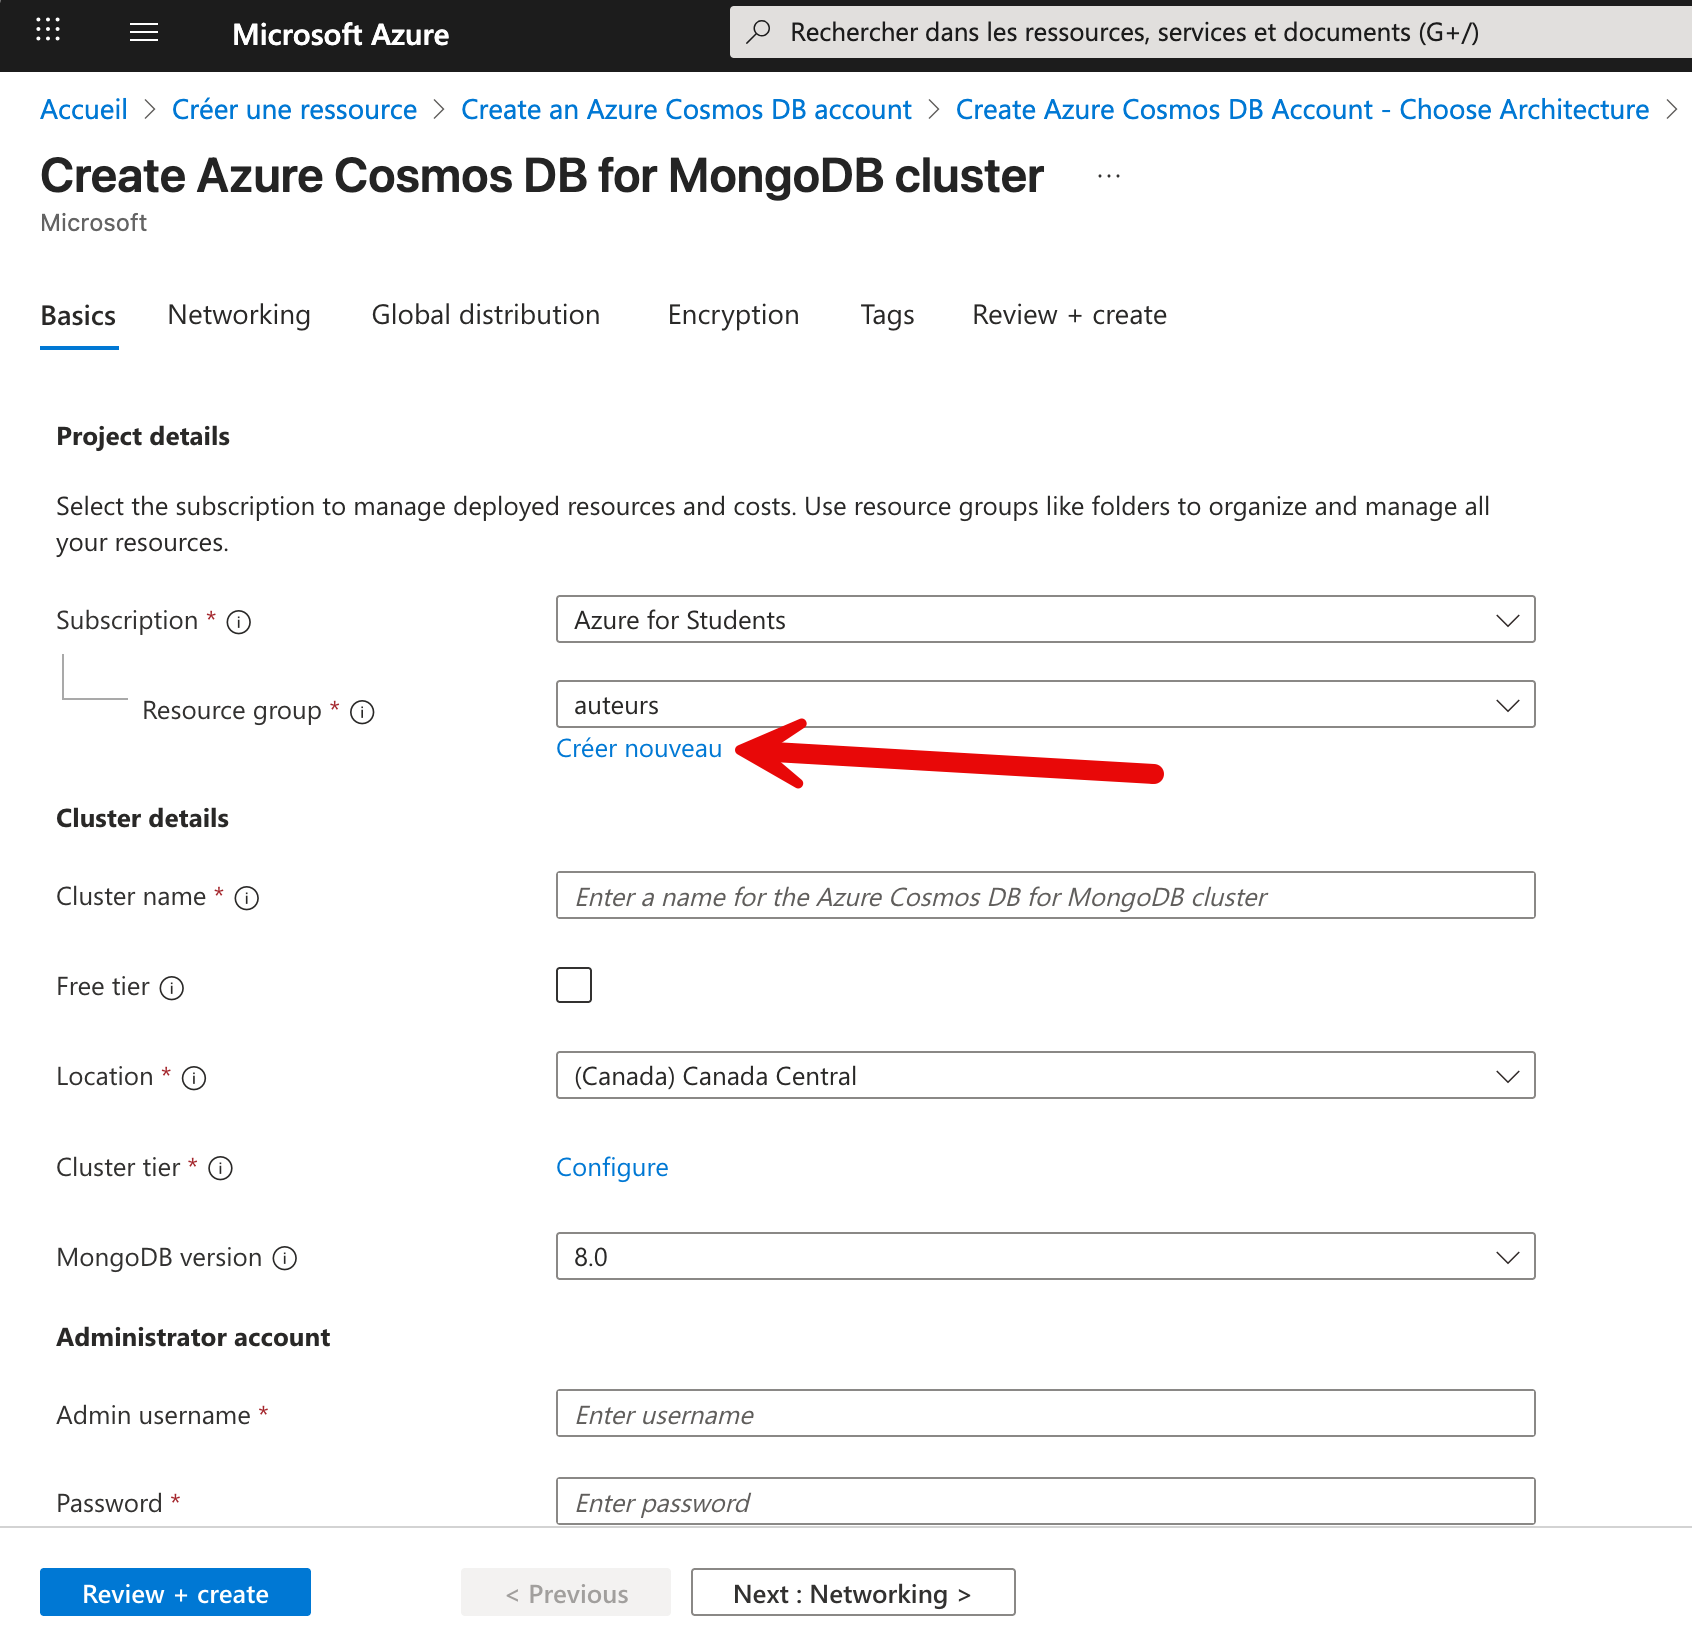This screenshot has height=1642, width=1692.
Task: Click the search magnifier icon
Action: [x=758, y=31]
